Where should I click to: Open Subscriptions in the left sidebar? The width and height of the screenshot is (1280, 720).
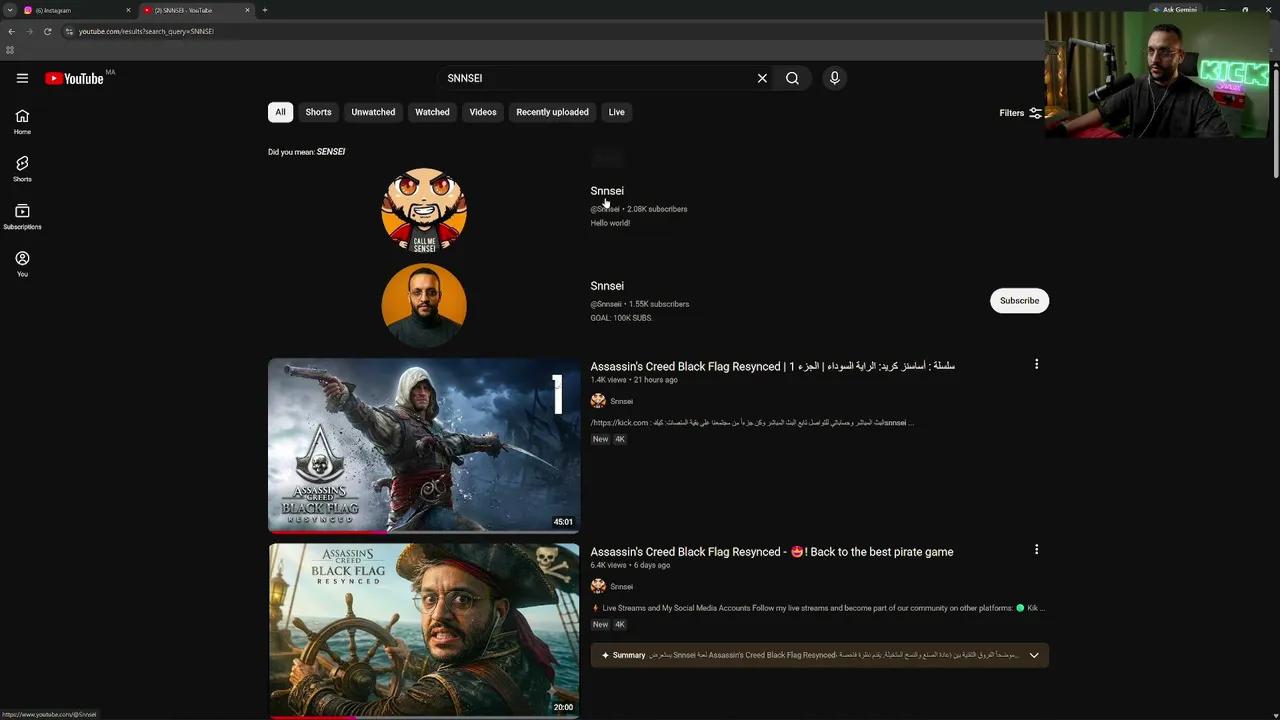22,216
